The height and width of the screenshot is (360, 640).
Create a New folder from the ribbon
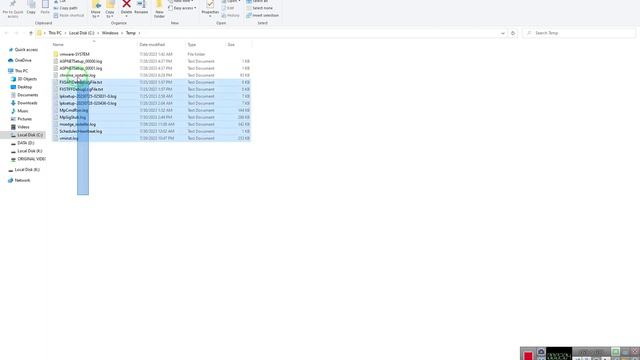160,9
